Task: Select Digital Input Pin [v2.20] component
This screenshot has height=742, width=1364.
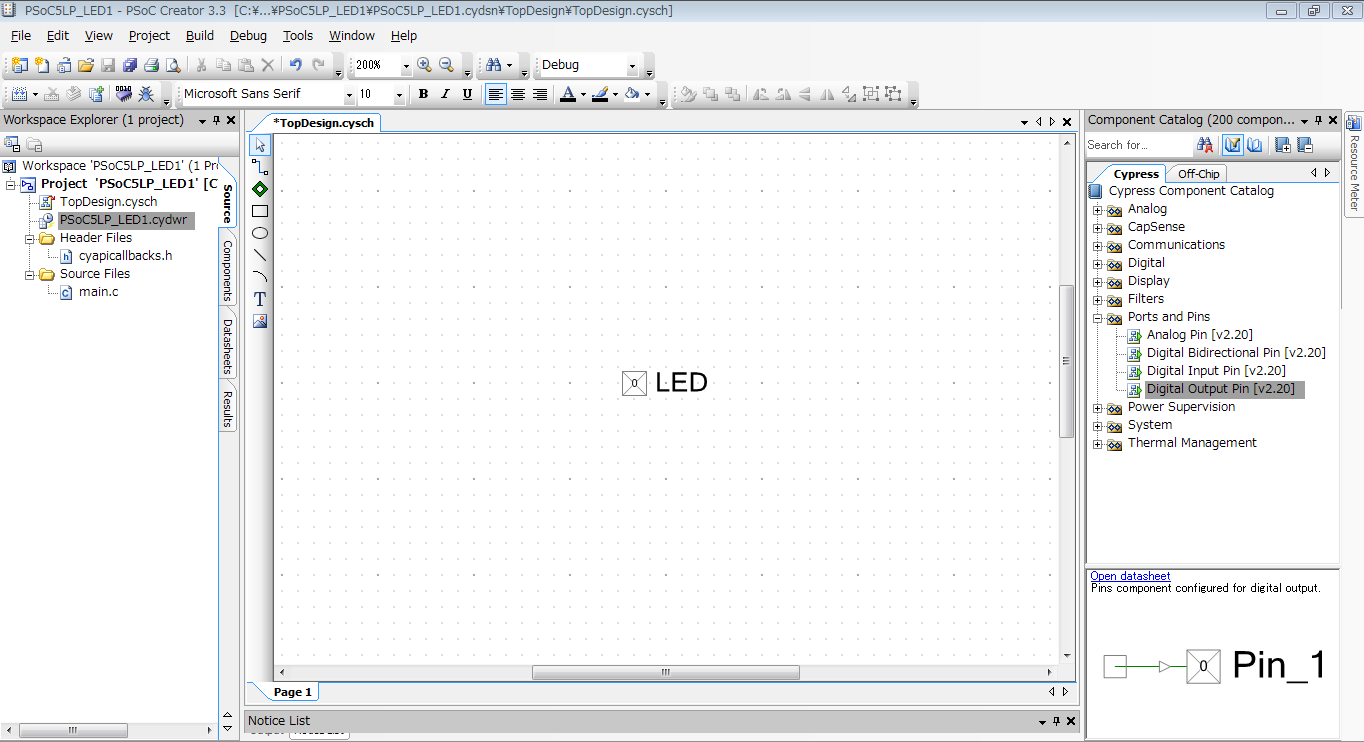Action: click(x=1216, y=371)
